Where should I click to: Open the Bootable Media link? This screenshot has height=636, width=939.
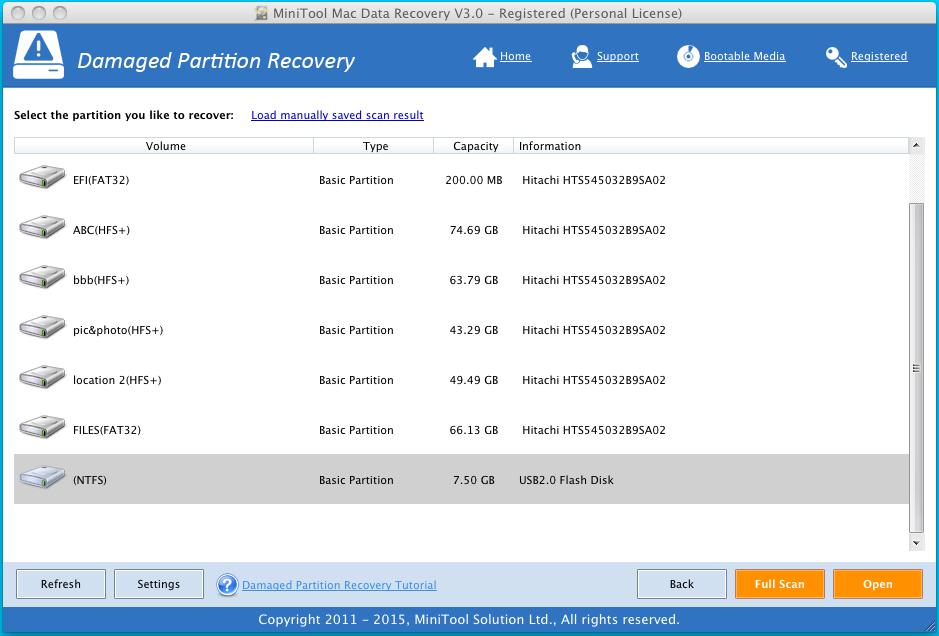(744, 56)
